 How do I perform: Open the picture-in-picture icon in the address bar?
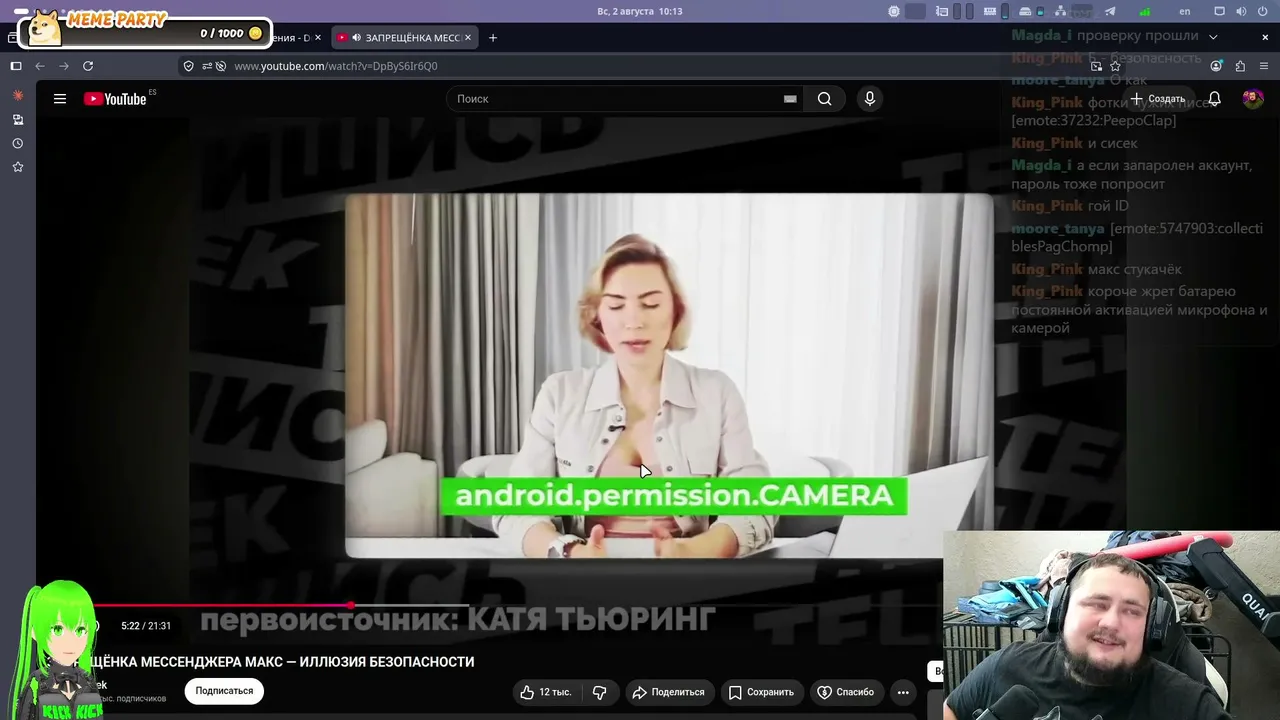click(x=1096, y=66)
